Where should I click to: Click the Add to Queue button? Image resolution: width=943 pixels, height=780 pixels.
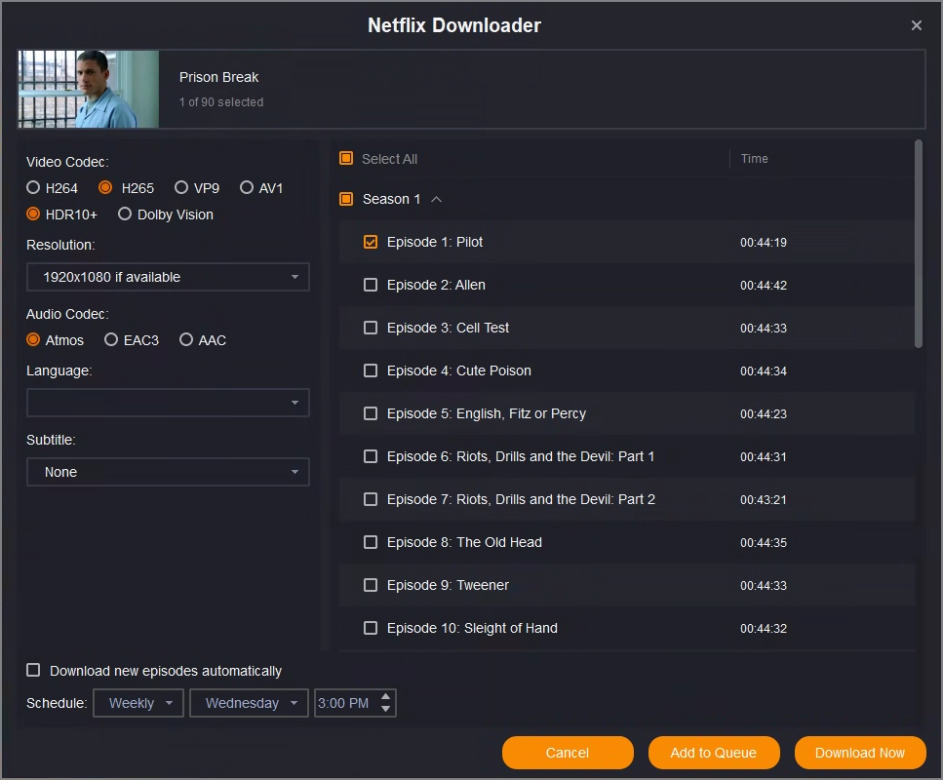coord(713,753)
